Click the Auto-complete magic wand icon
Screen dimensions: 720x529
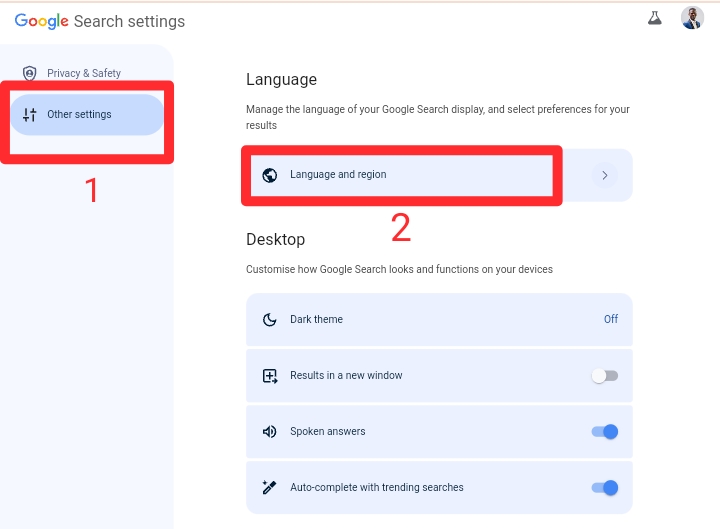(x=270, y=487)
